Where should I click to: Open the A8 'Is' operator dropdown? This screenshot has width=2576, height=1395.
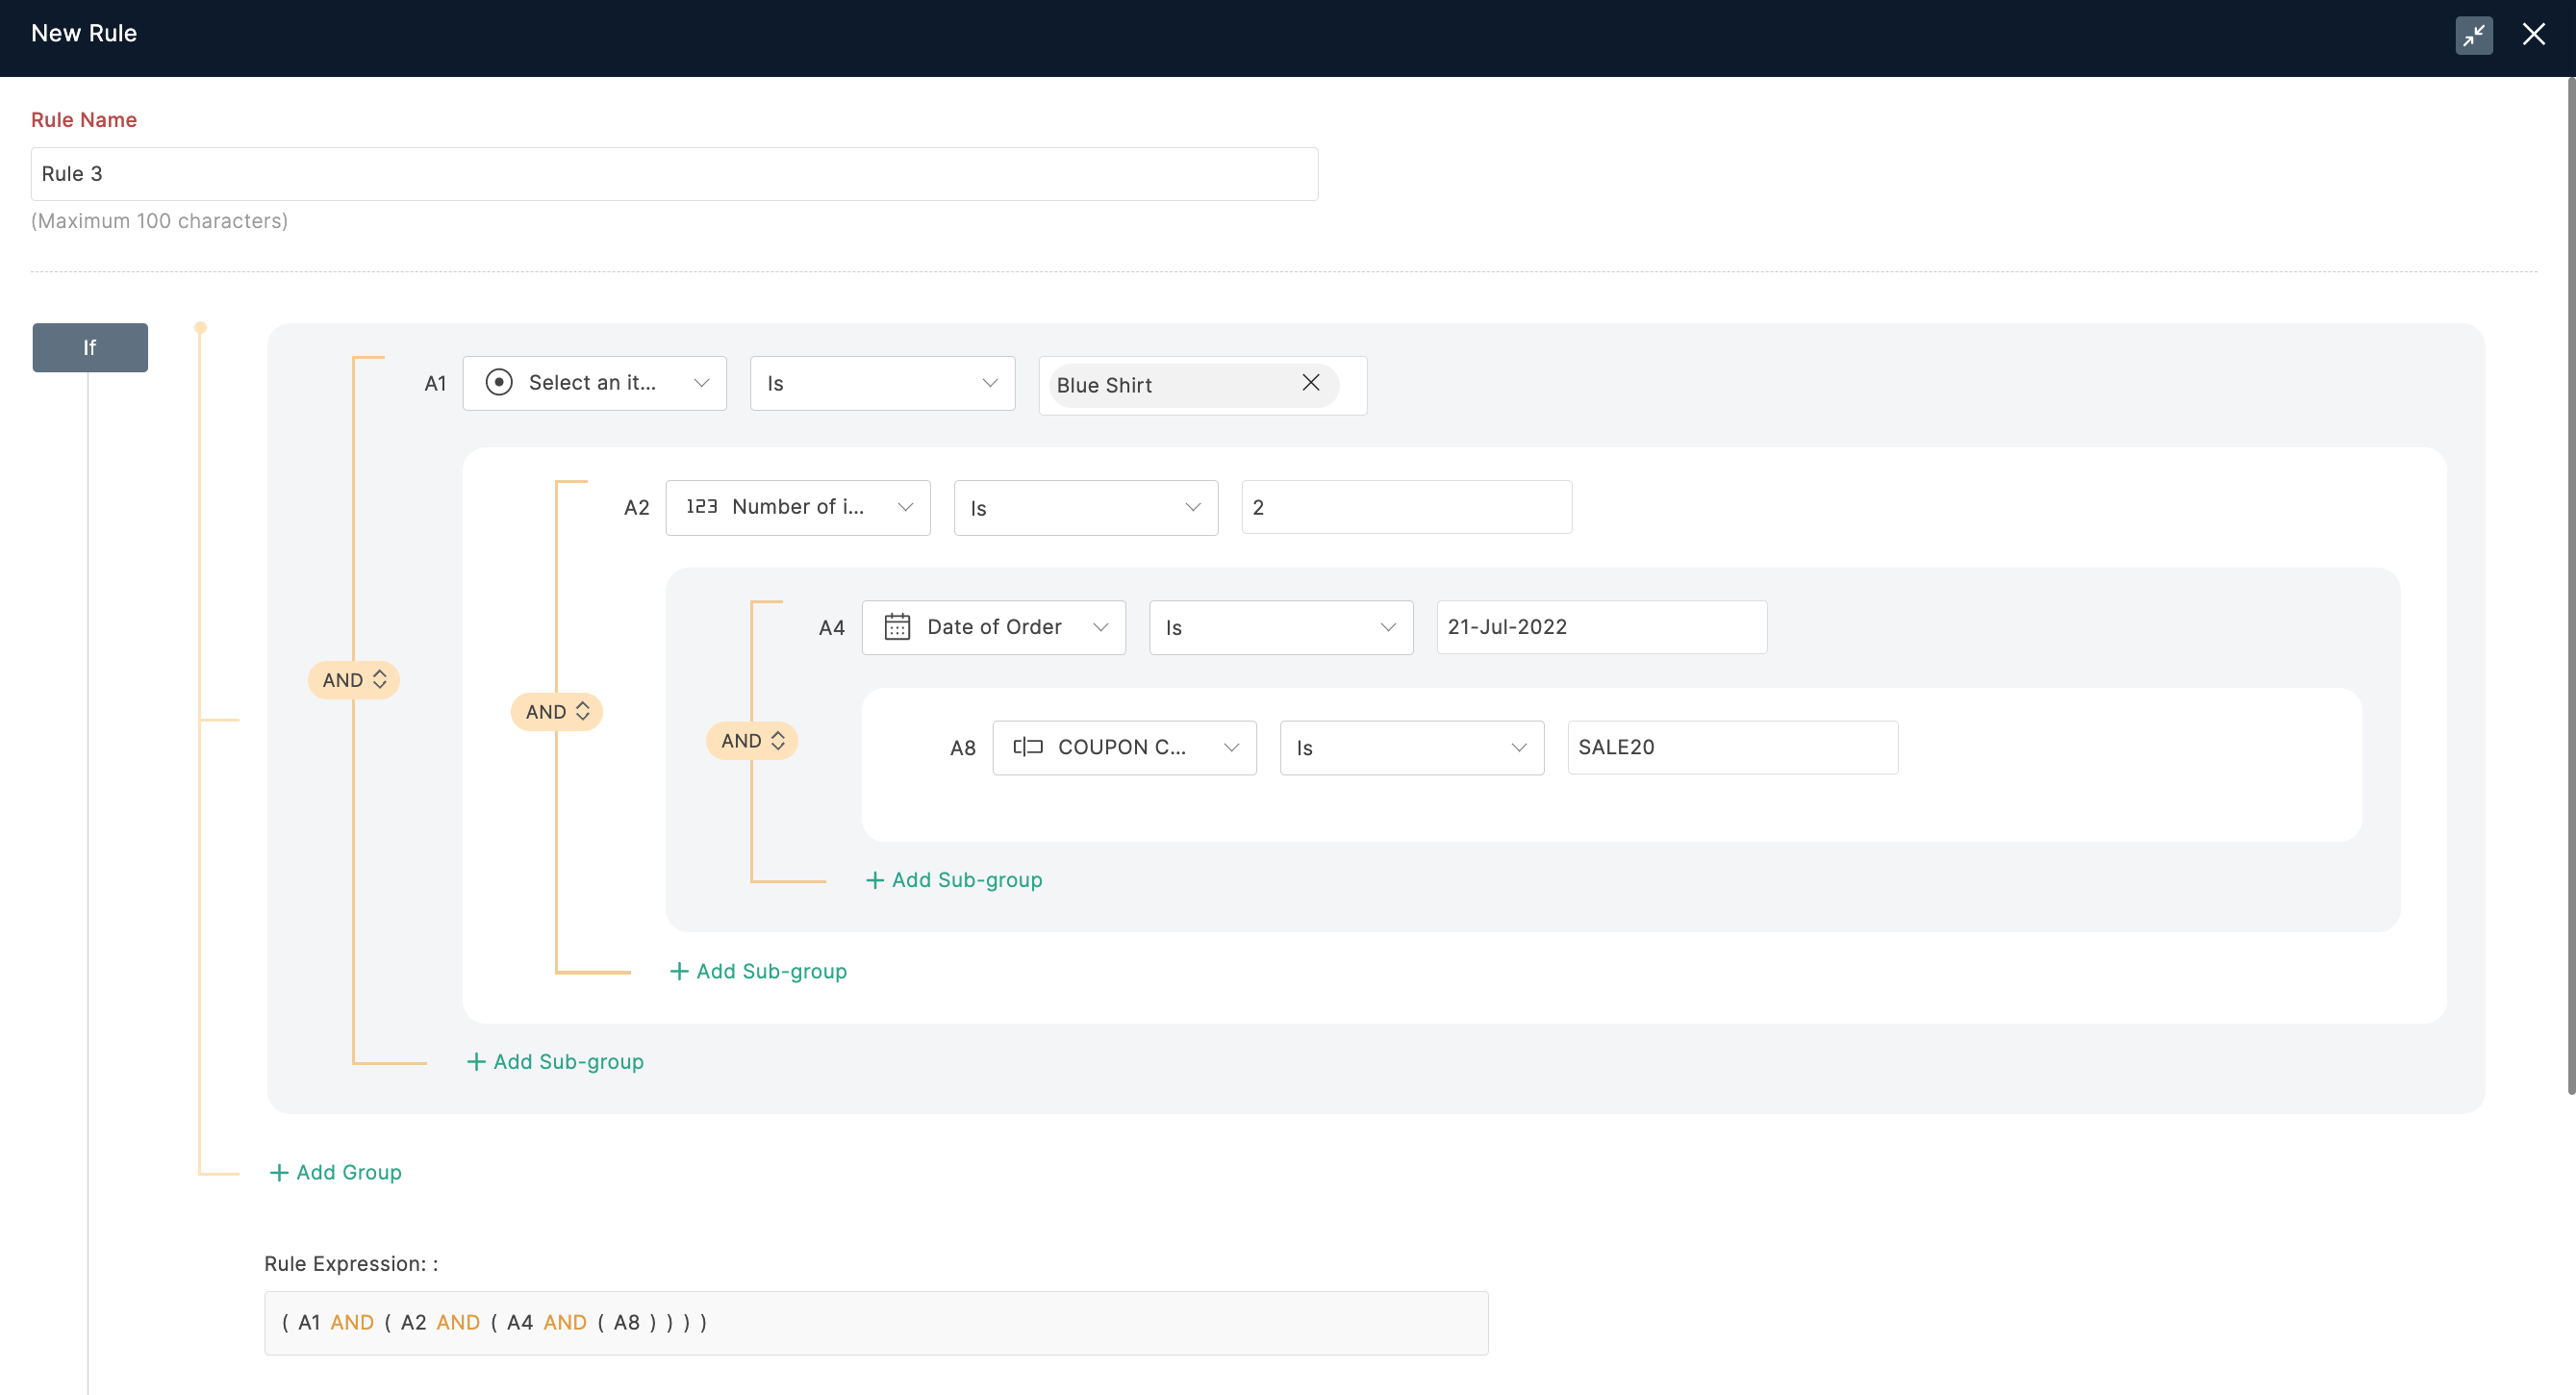1412,747
